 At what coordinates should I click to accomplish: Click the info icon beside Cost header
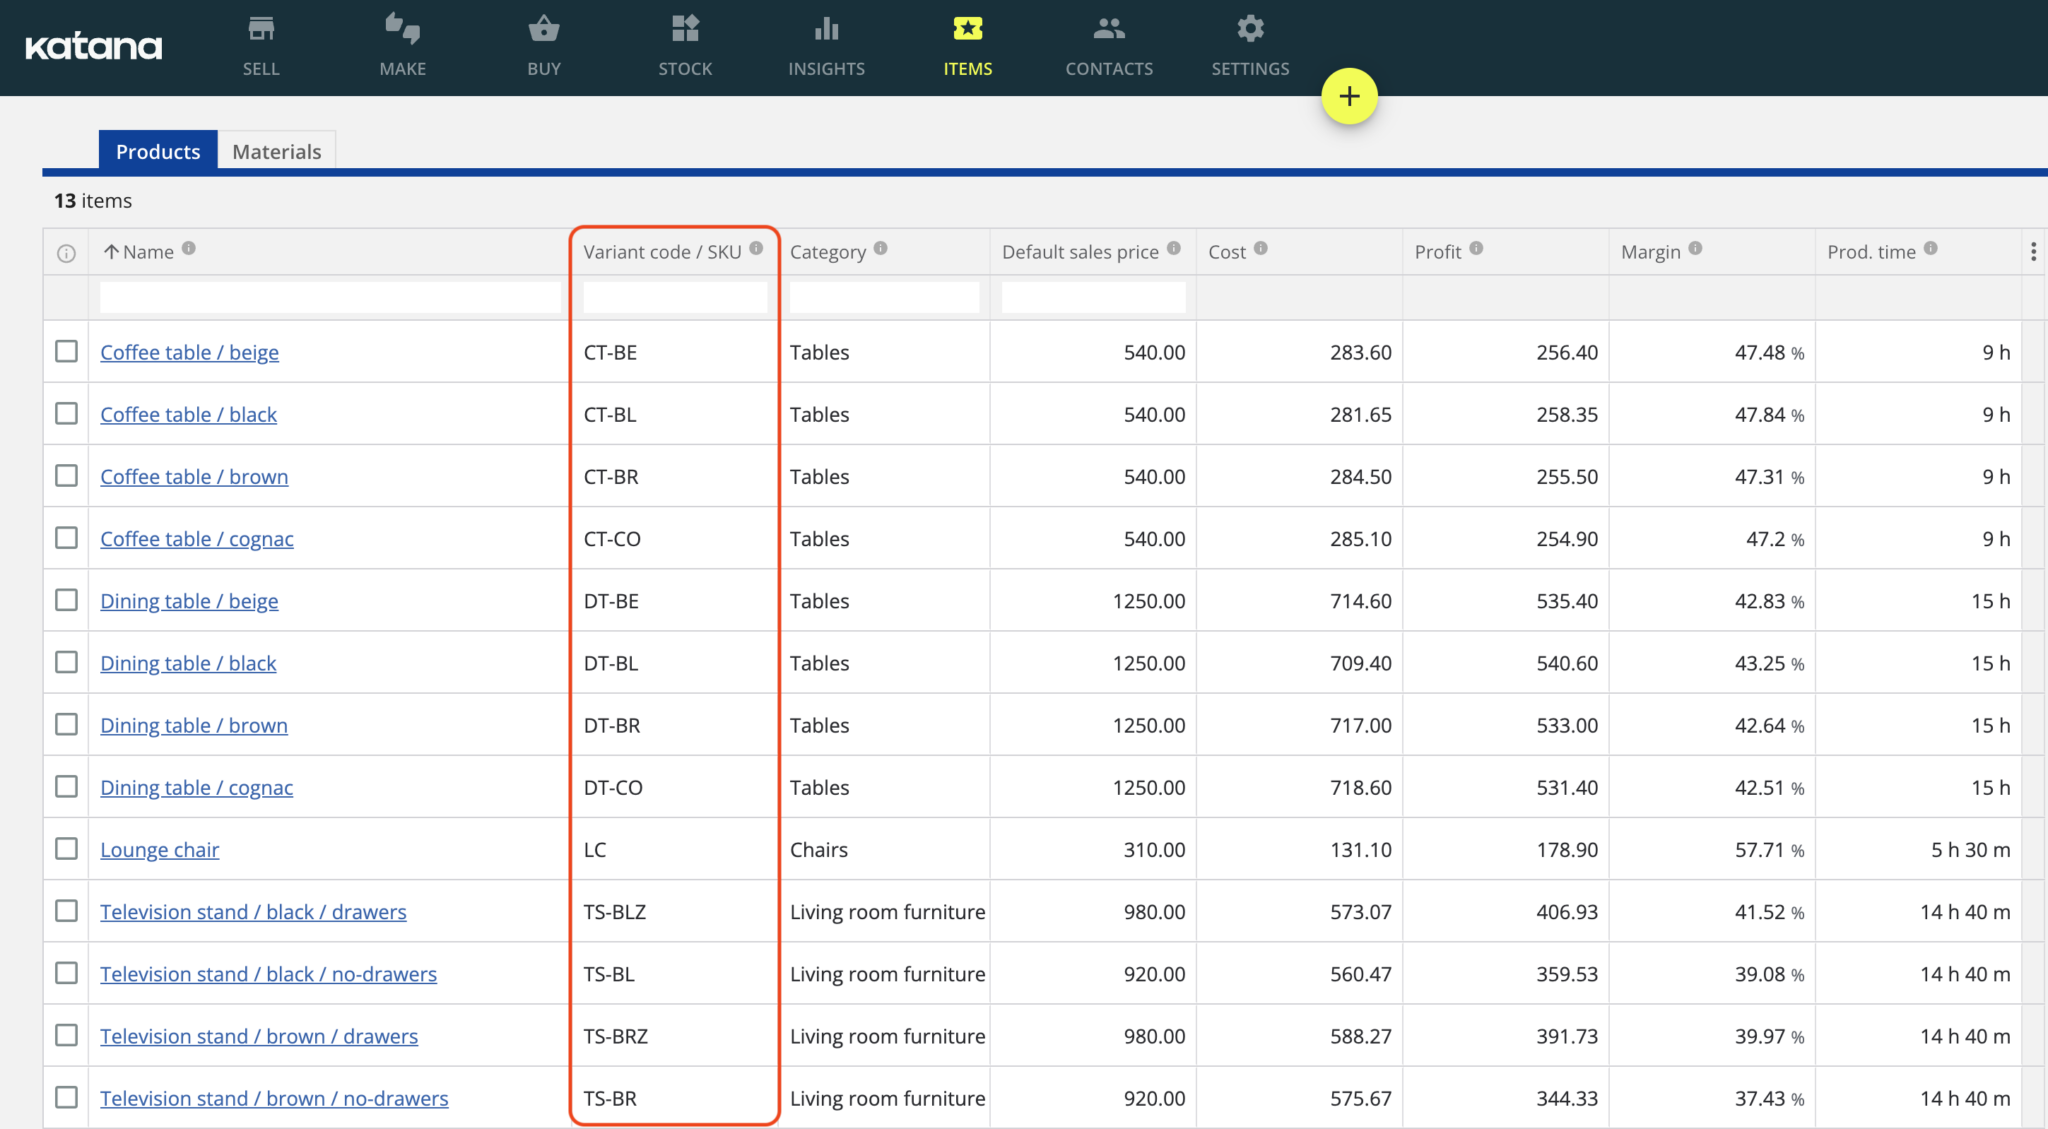[x=1261, y=249]
